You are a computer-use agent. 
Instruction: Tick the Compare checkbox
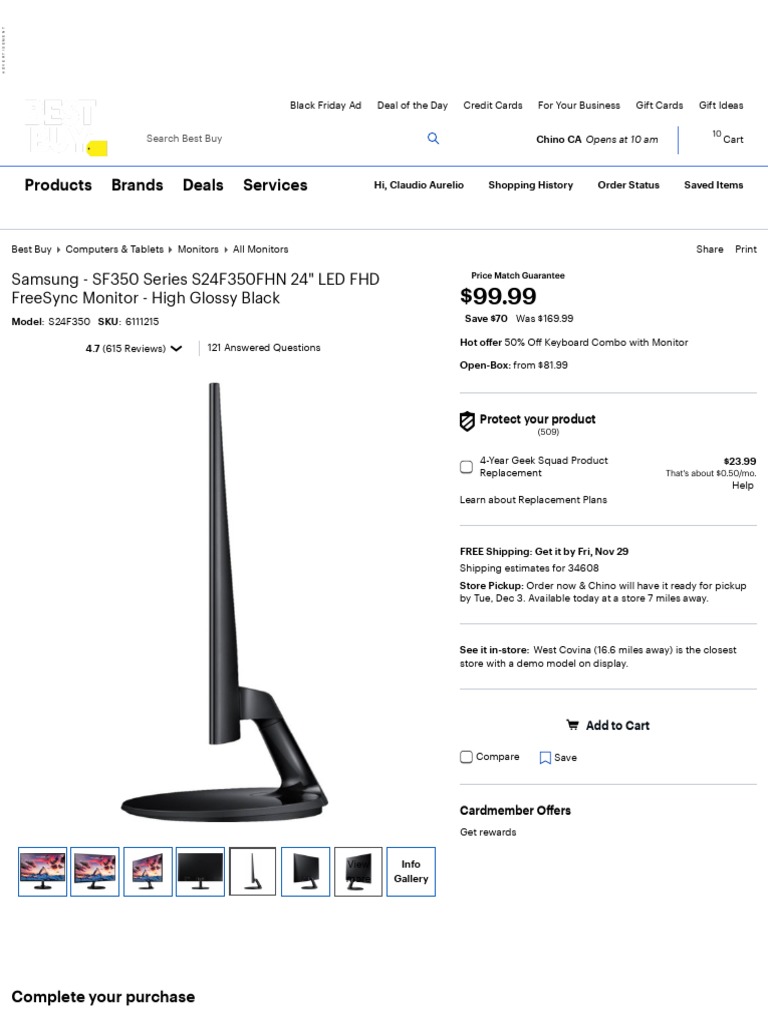(x=466, y=757)
